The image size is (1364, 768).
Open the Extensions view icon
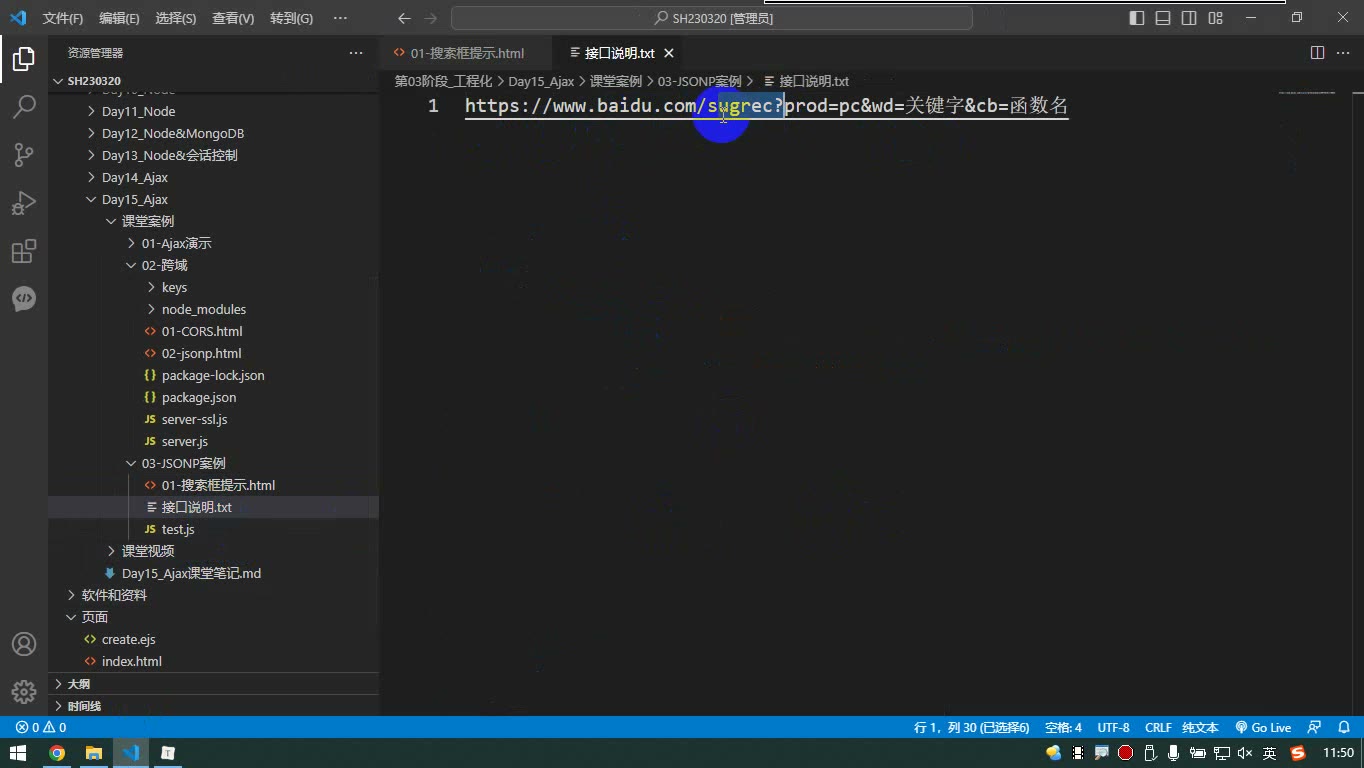click(x=24, y=250)
